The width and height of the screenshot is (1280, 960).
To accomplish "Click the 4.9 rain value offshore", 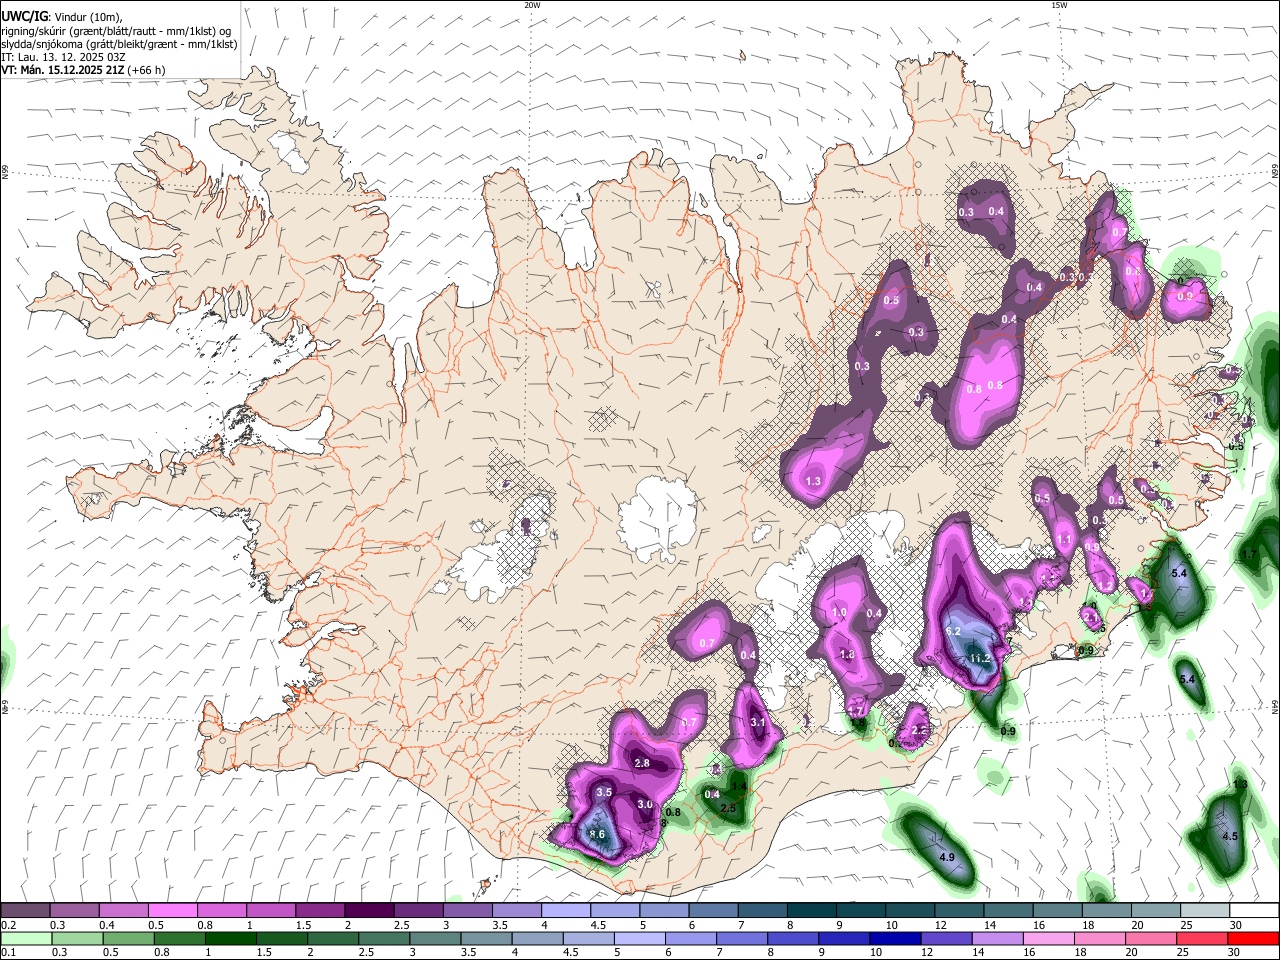I will pyautogui.click(x=947, y=857).
